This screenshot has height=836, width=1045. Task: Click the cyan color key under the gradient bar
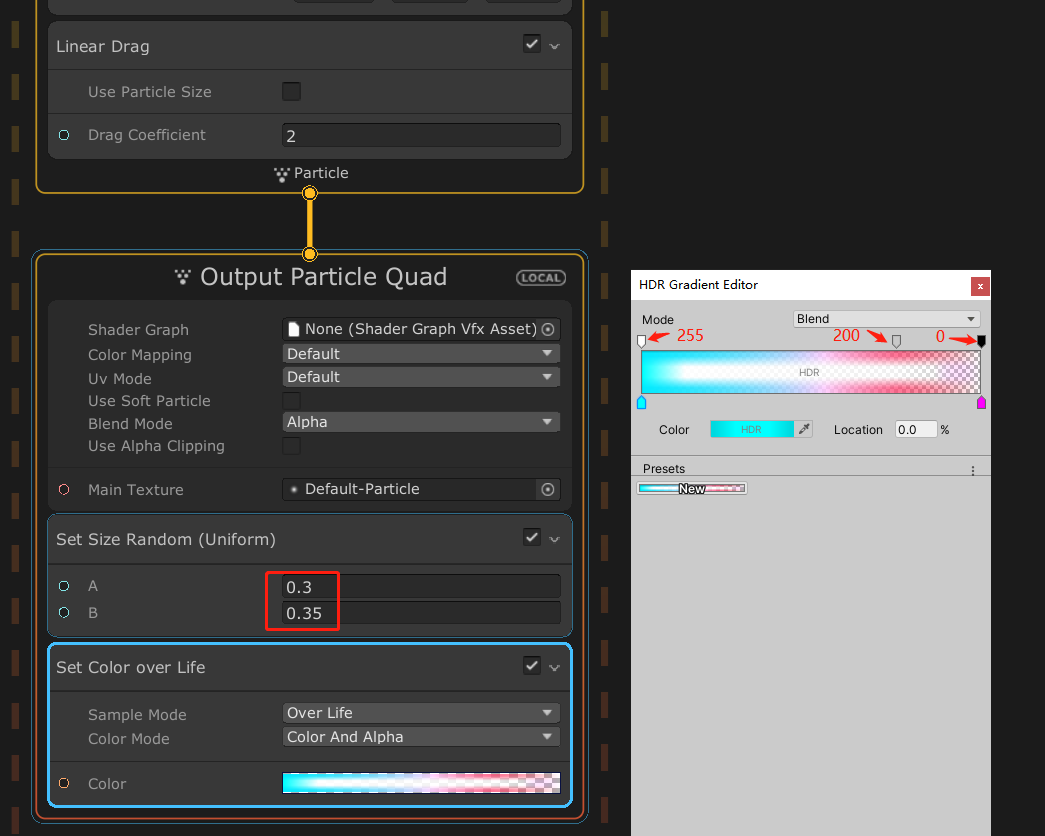coord(641,402)
